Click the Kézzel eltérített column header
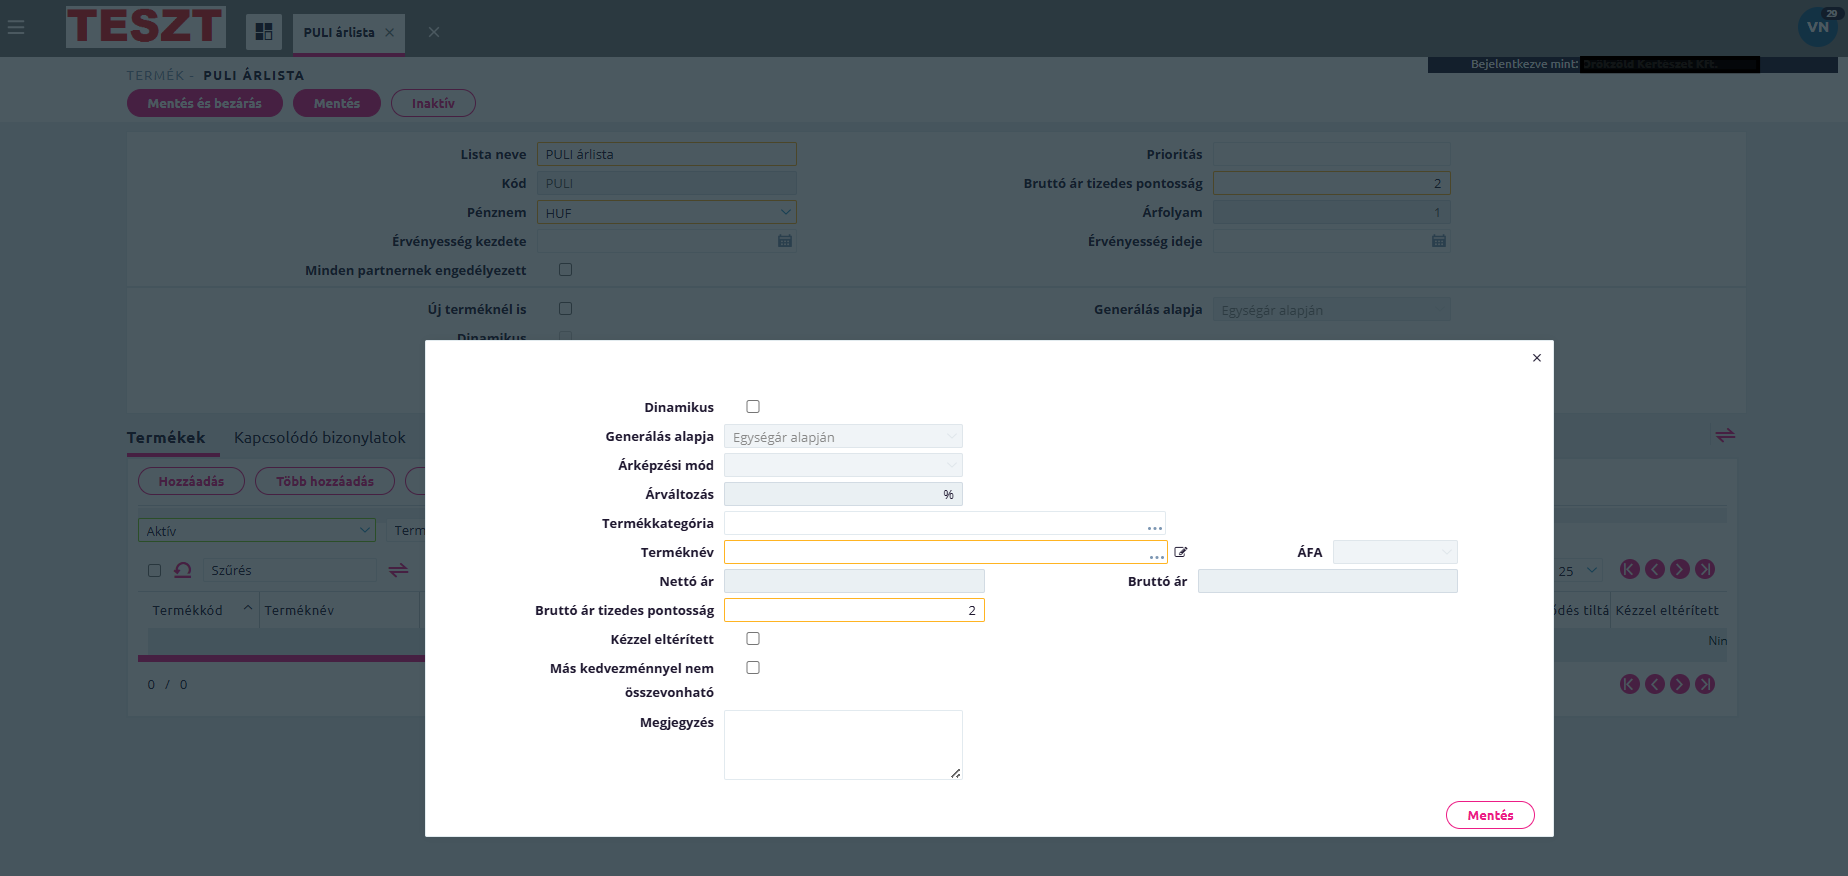The width and height of the screenshot is (1848, 876). click(1667, 611)
